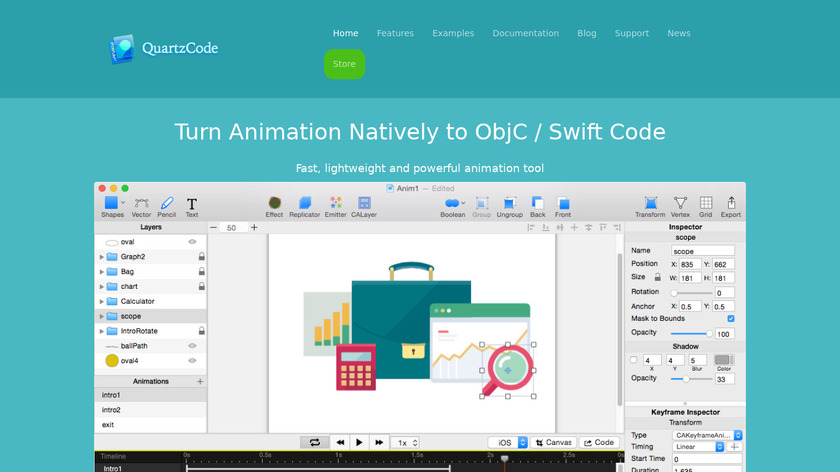The width and height of the screenshot is (840, 472).
Task: Expand the Bag layer group
Action: pos(102,272)
